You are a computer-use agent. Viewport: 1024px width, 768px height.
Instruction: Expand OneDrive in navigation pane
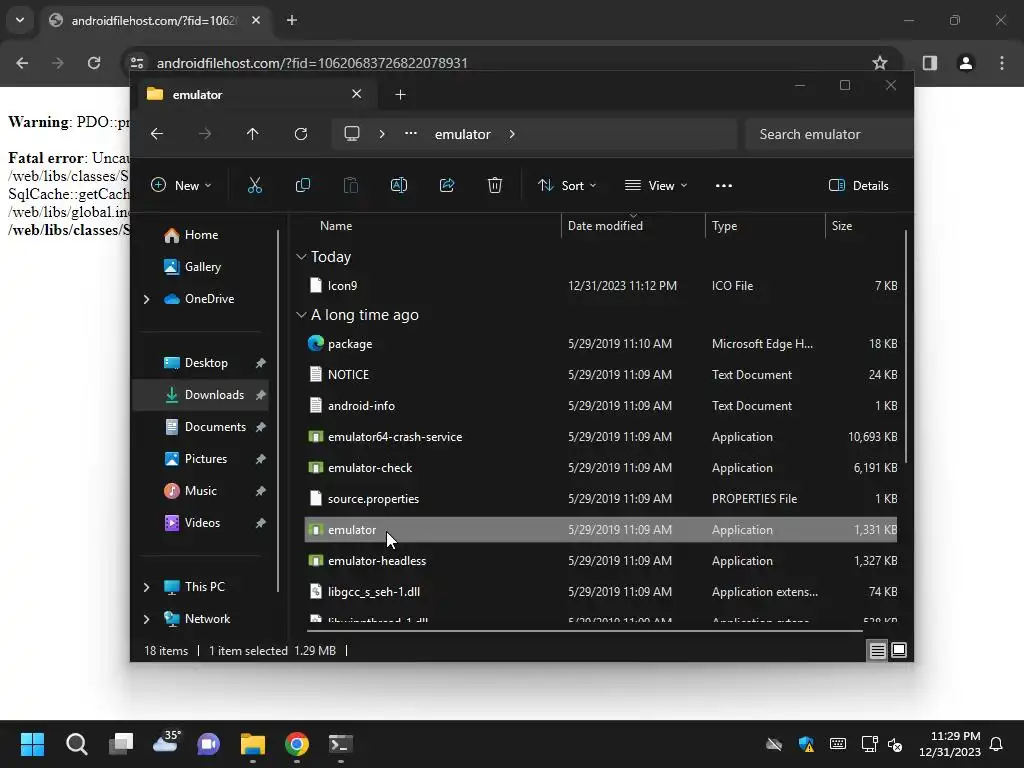tap(146, 299)
